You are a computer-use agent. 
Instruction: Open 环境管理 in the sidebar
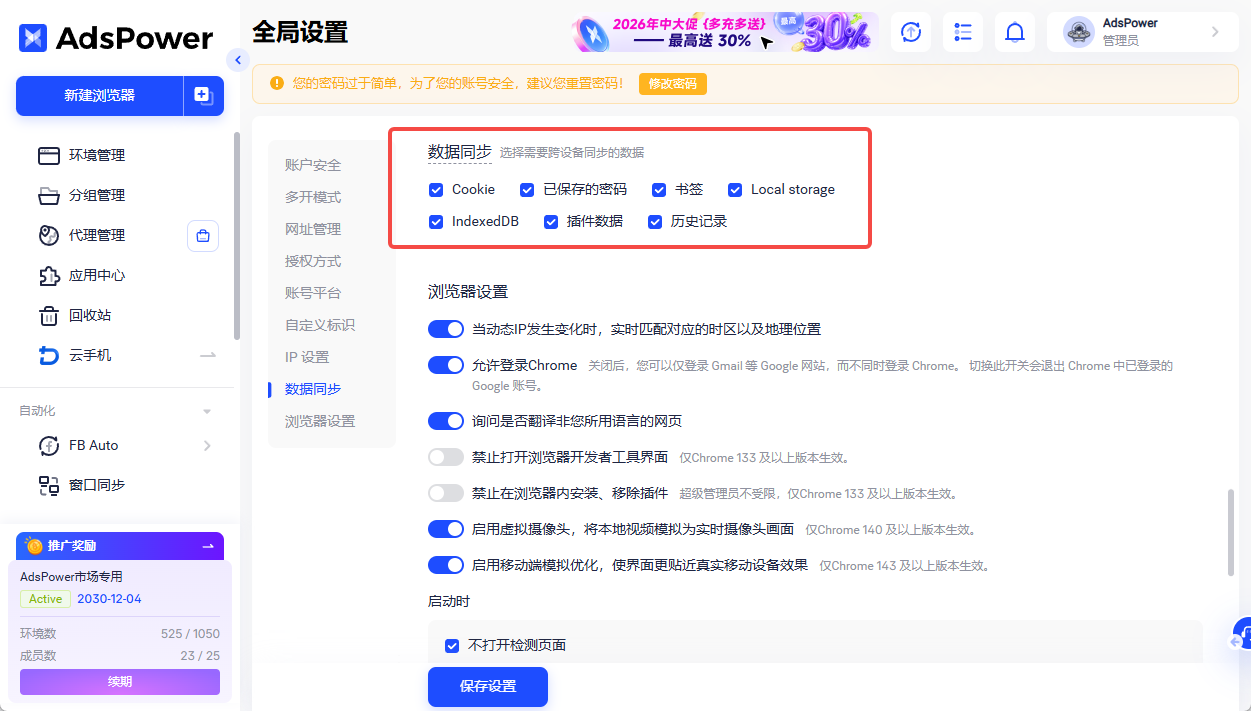click(97, 155)
